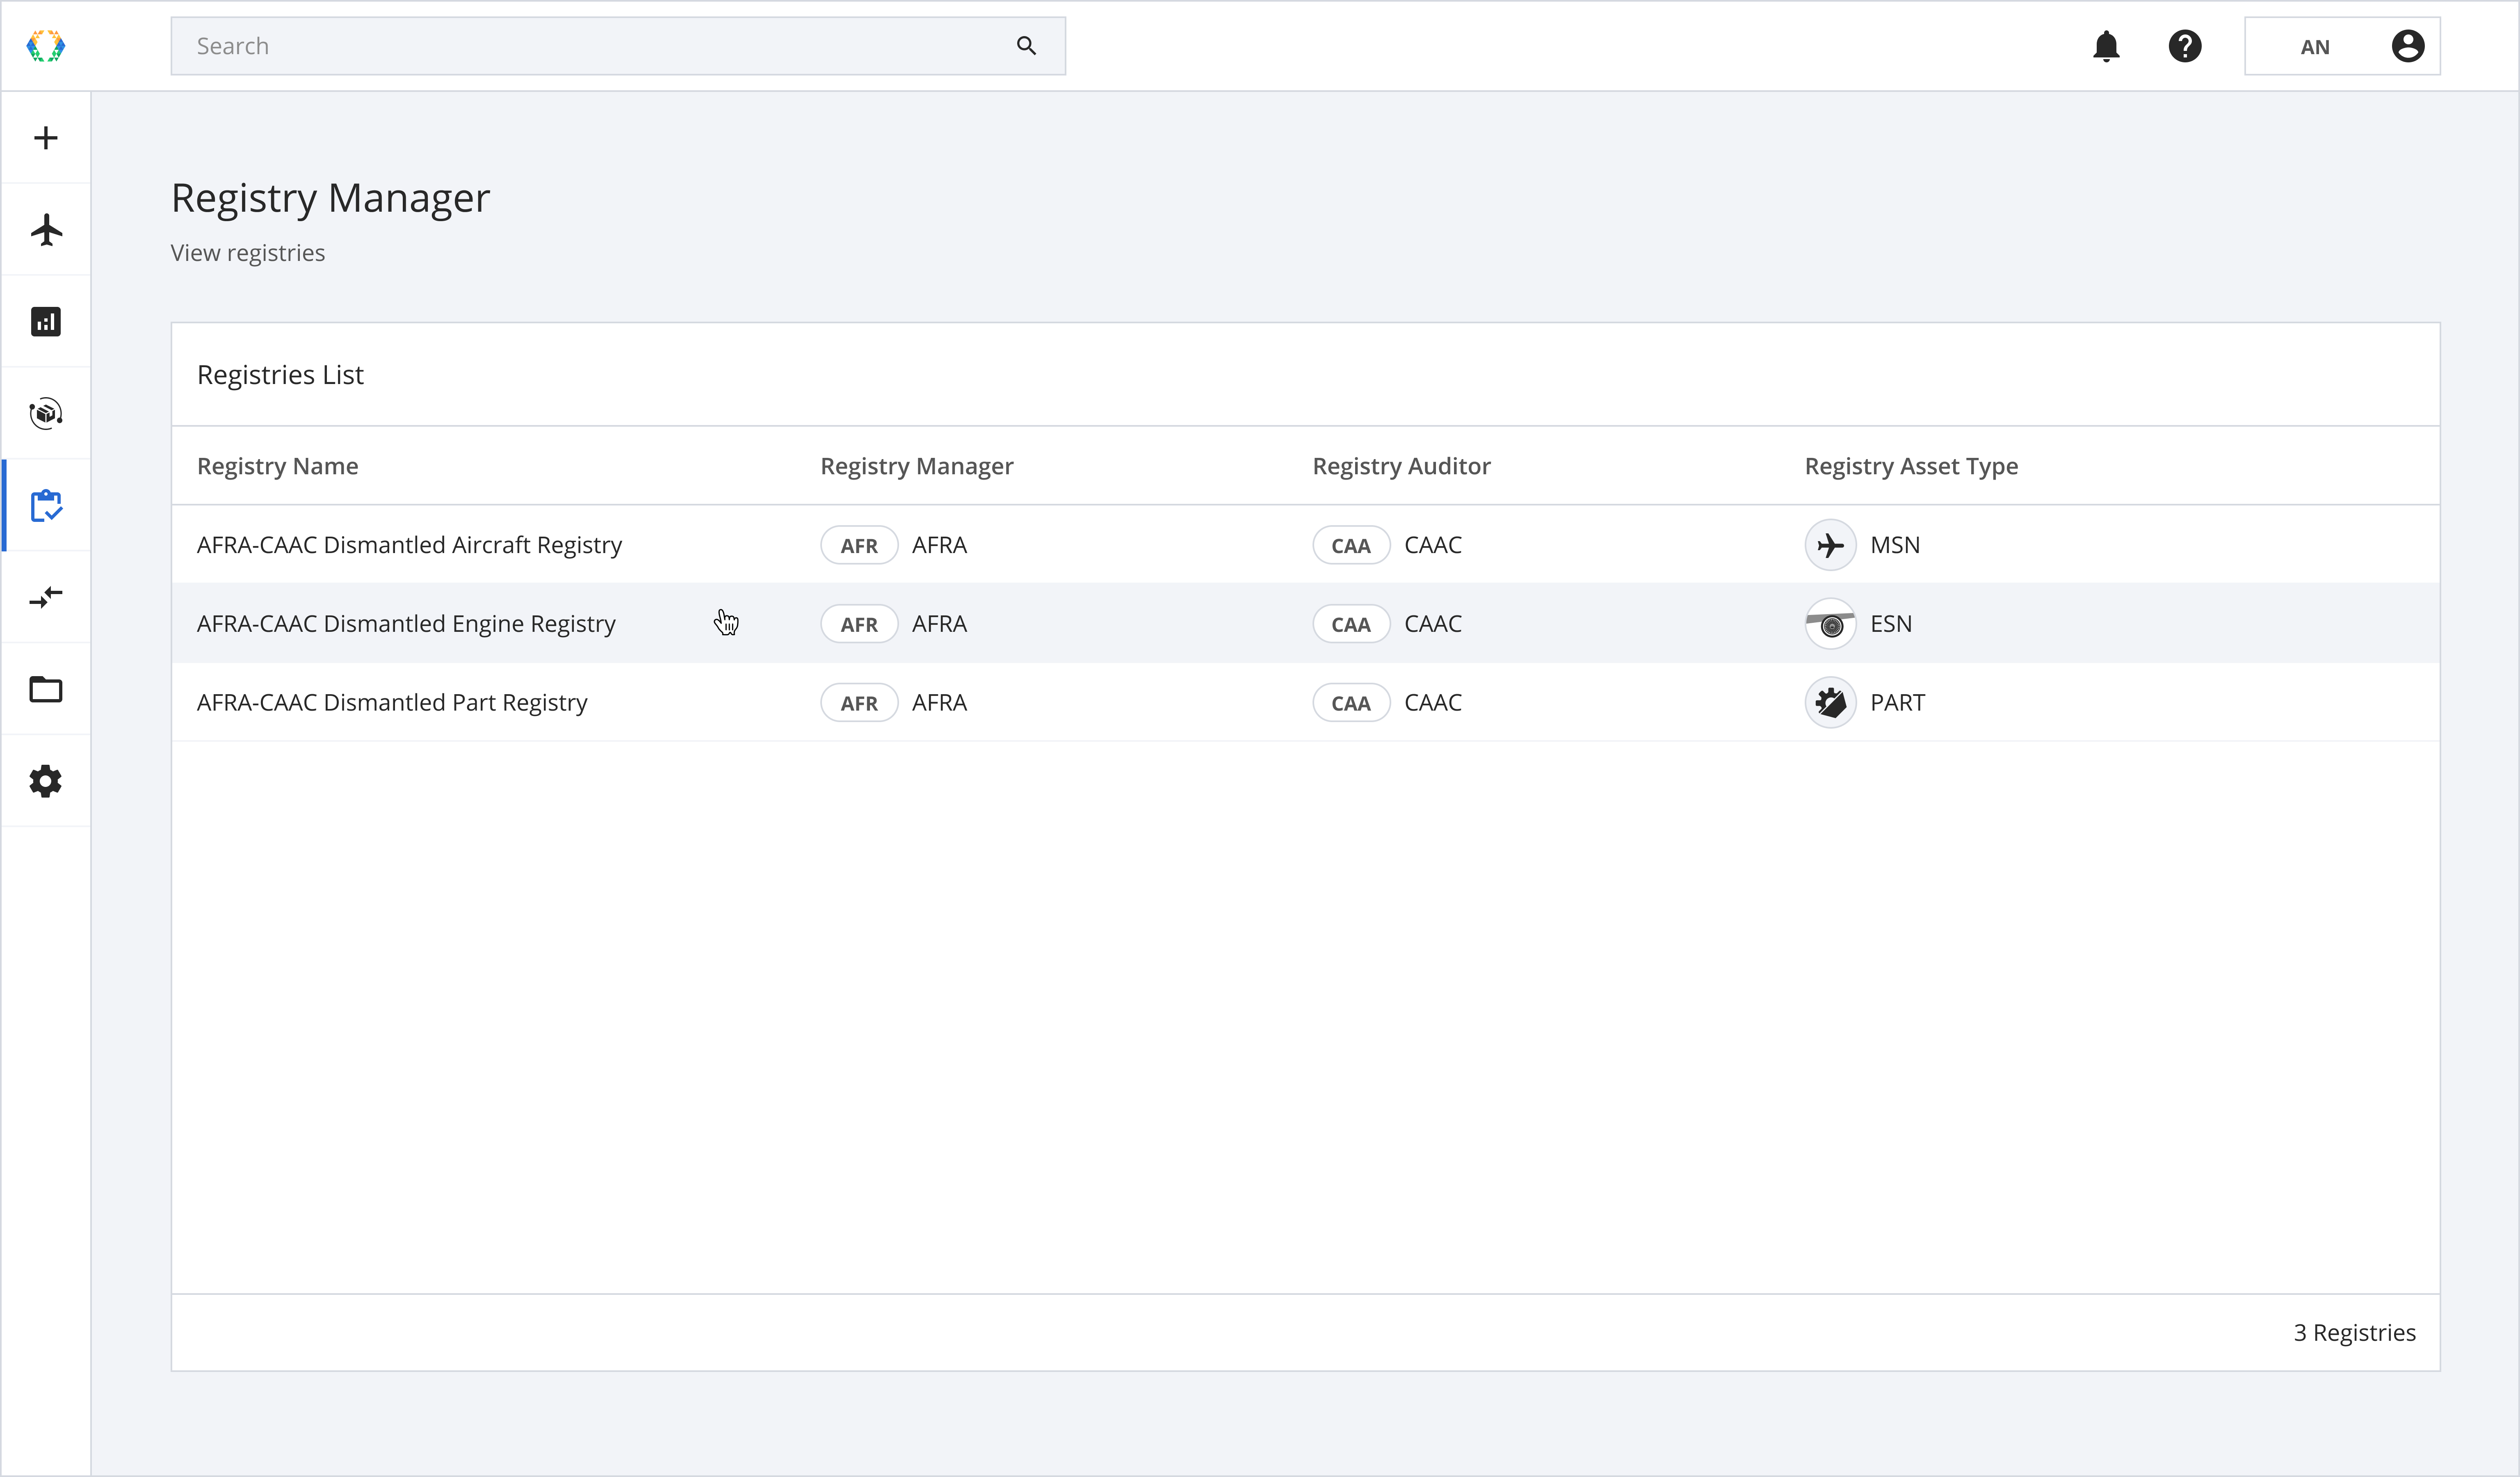Viewport: 2520px width, 1477px height.
Task: Open the AN user account menu
Action: coord(2342,46)
